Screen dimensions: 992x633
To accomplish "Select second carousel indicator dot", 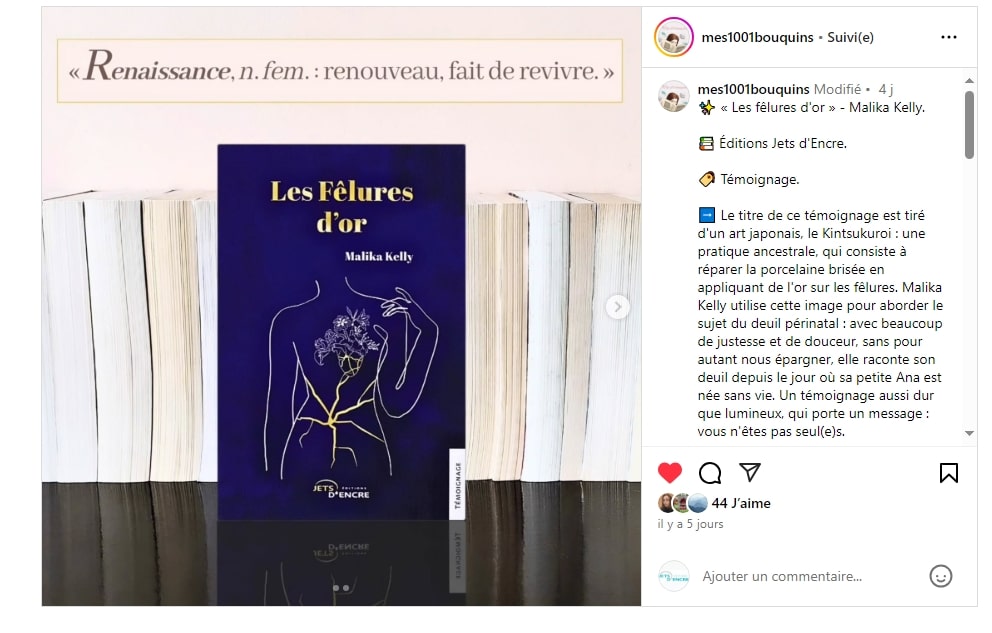I will click(x=346, y=588).
